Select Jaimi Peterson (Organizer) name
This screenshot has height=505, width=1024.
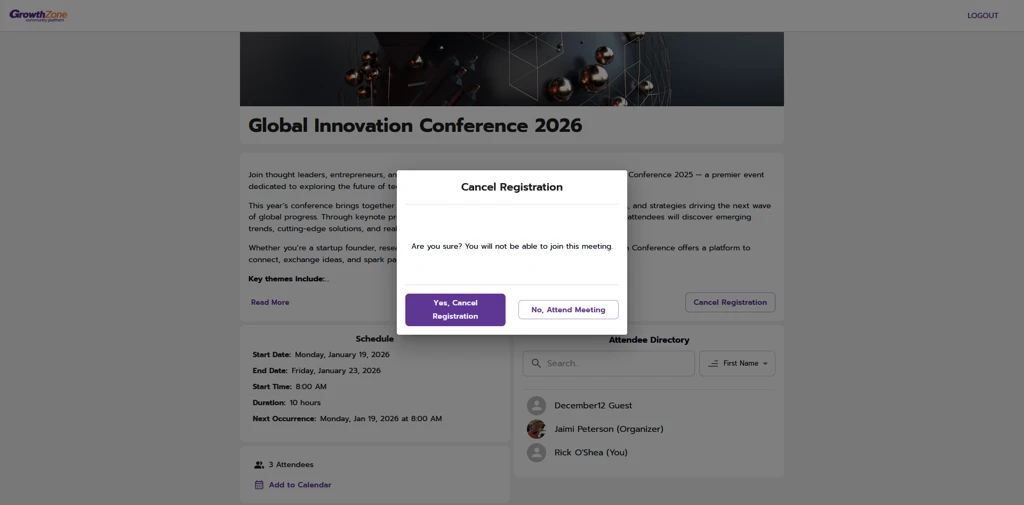[x=608, y=429]
